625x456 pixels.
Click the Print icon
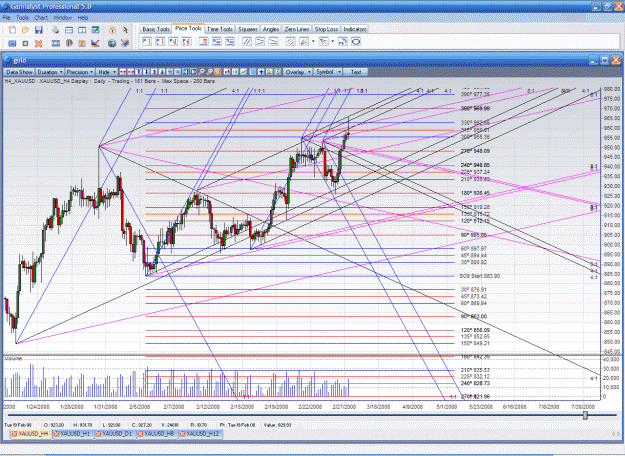pyautogui.click(x=55, y=30)
